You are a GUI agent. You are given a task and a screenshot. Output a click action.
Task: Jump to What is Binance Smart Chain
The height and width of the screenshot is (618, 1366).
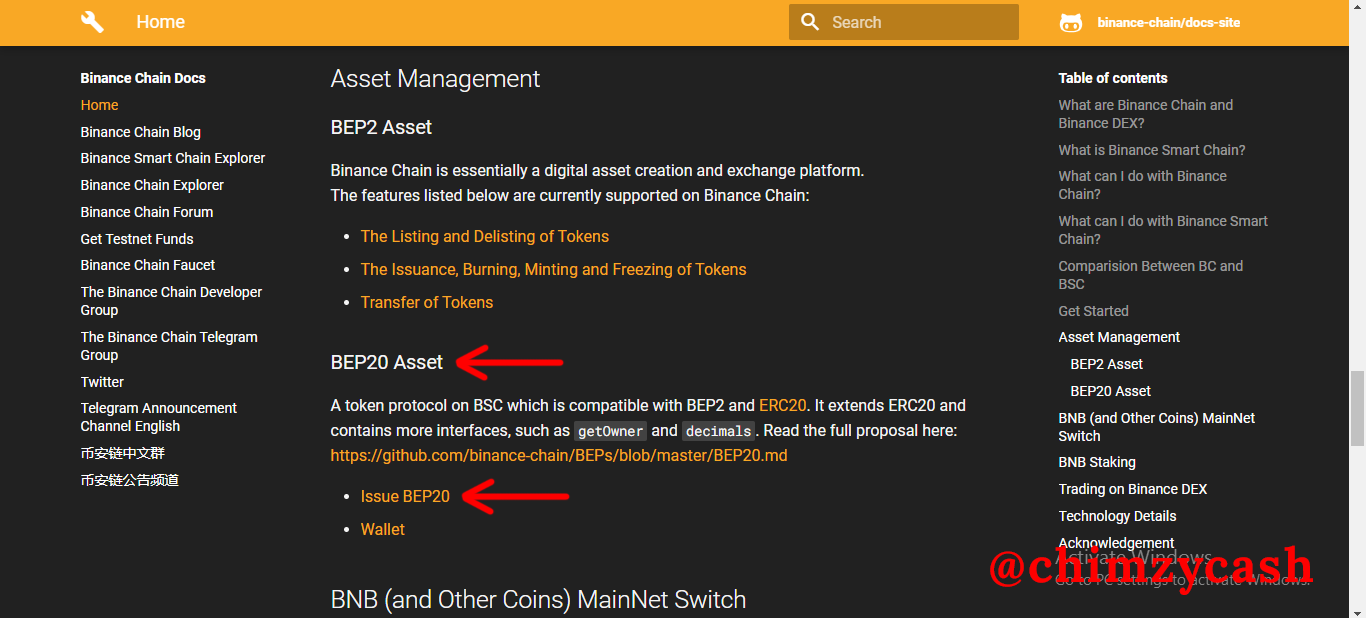pyautogui.click(x=1152, y=150)
